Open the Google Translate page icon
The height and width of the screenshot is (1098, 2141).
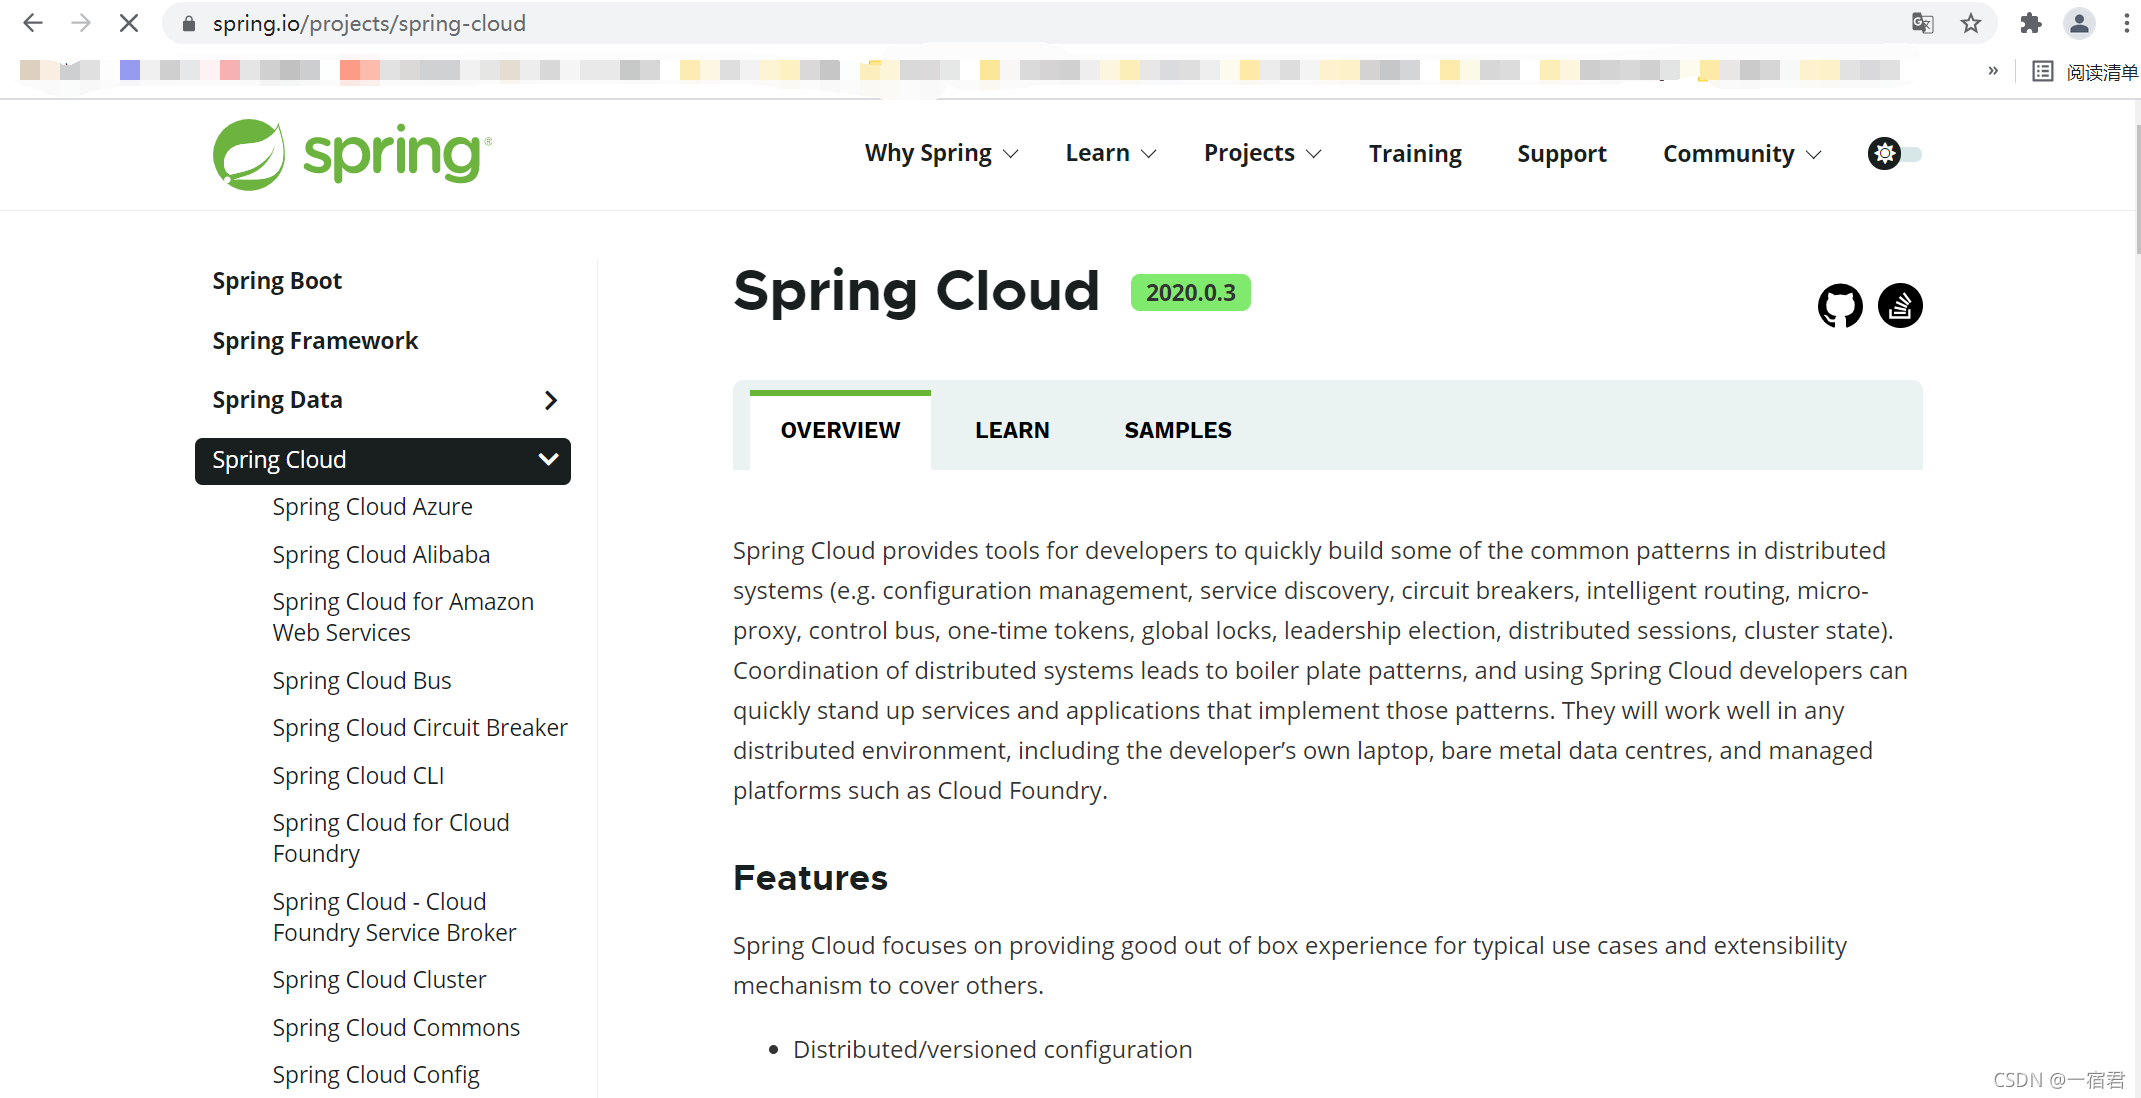1922,23
